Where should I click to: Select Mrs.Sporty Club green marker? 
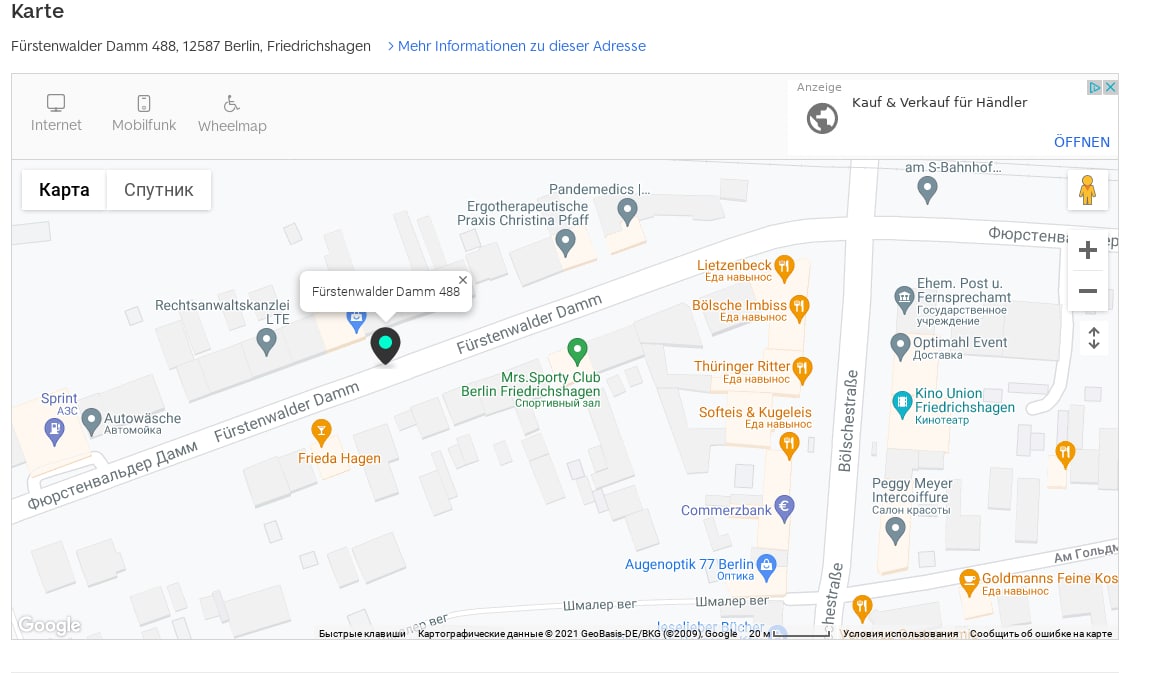(x=578, y=351)
